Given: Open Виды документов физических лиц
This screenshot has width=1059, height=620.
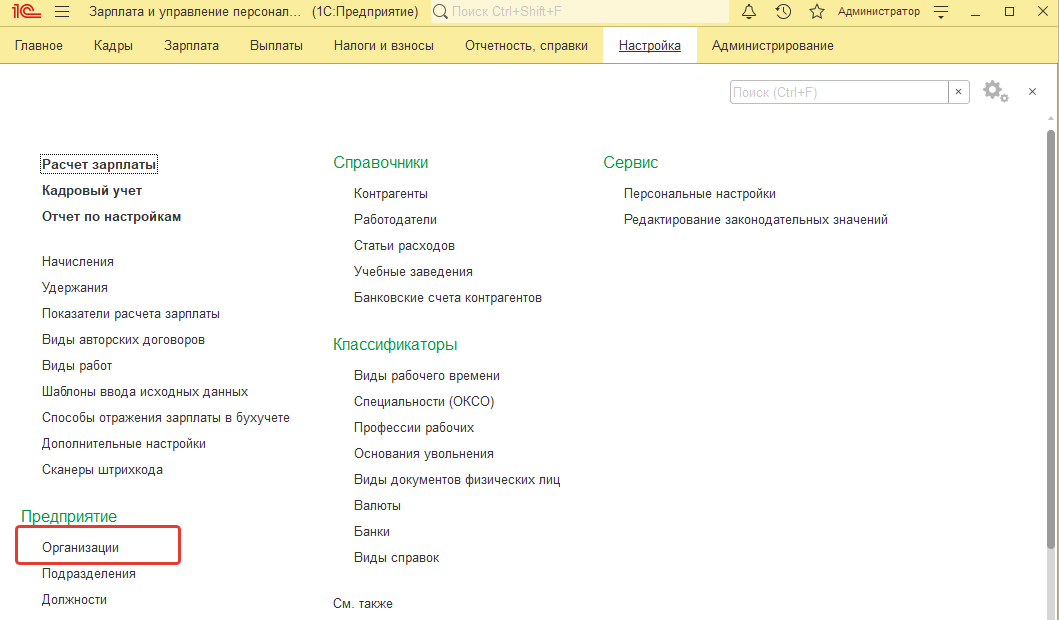Looking at the screenshot, I should coord(457,480).
